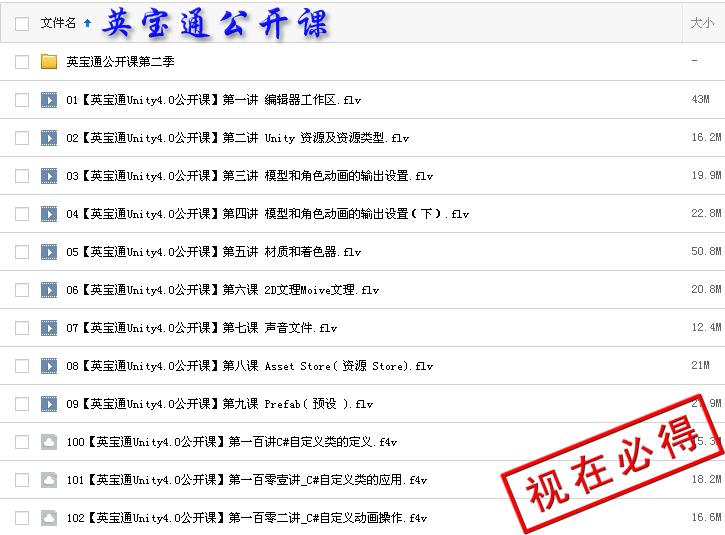Click video icon of 08 Asset Store.flv
Screen dimensions: 725x535
(49, 366)
